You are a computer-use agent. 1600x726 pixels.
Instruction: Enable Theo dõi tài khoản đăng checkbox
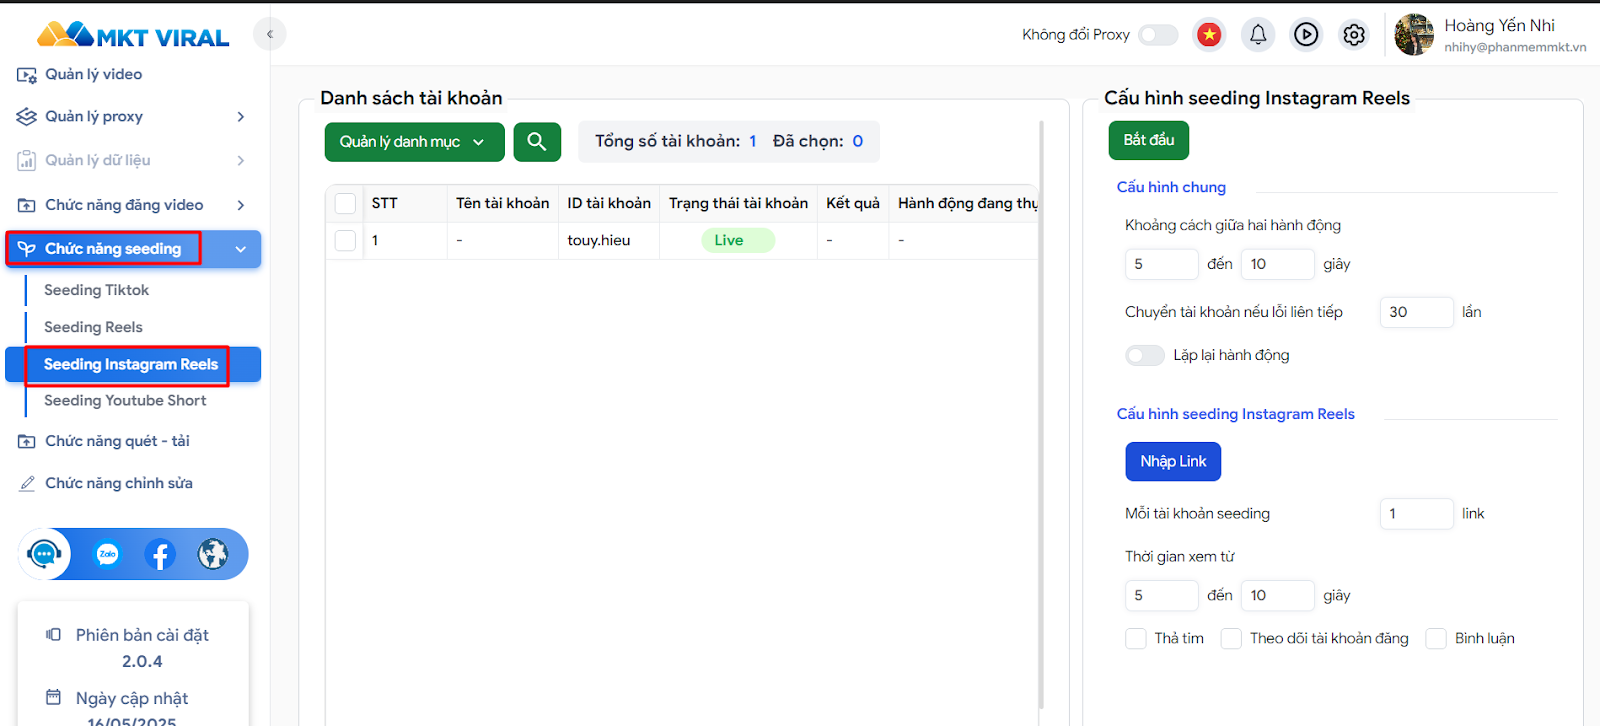pyautogui.click(x=1232, y=639)
